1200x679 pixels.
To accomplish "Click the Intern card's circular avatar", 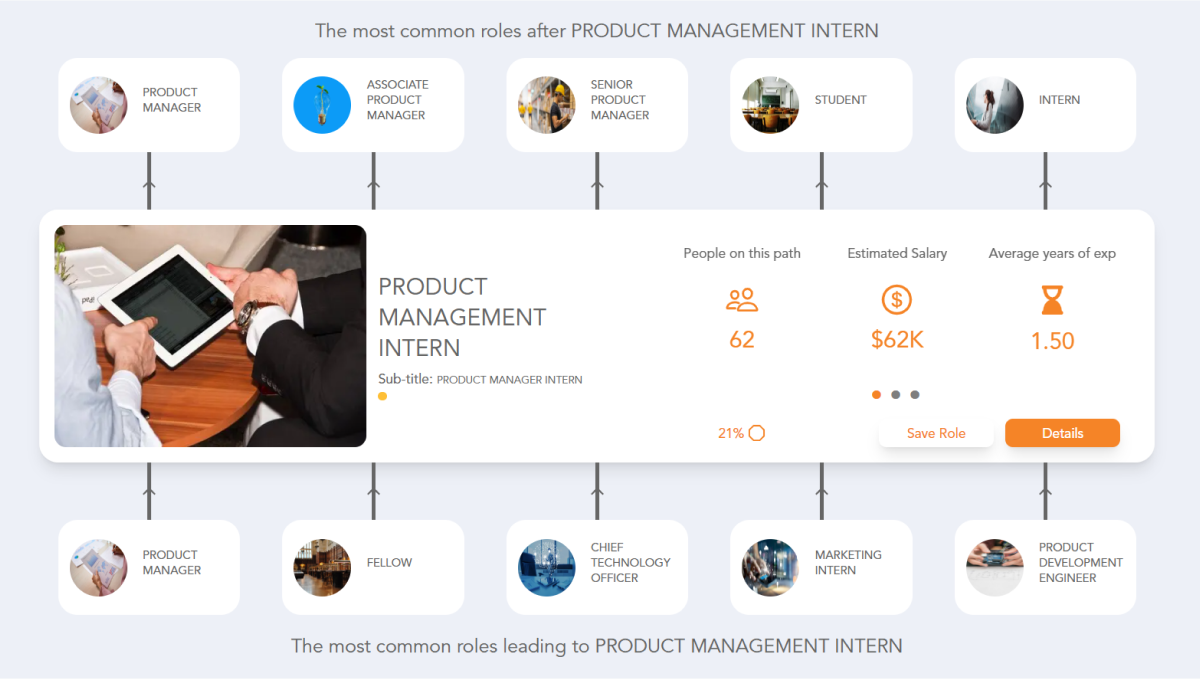I will 994,104.
